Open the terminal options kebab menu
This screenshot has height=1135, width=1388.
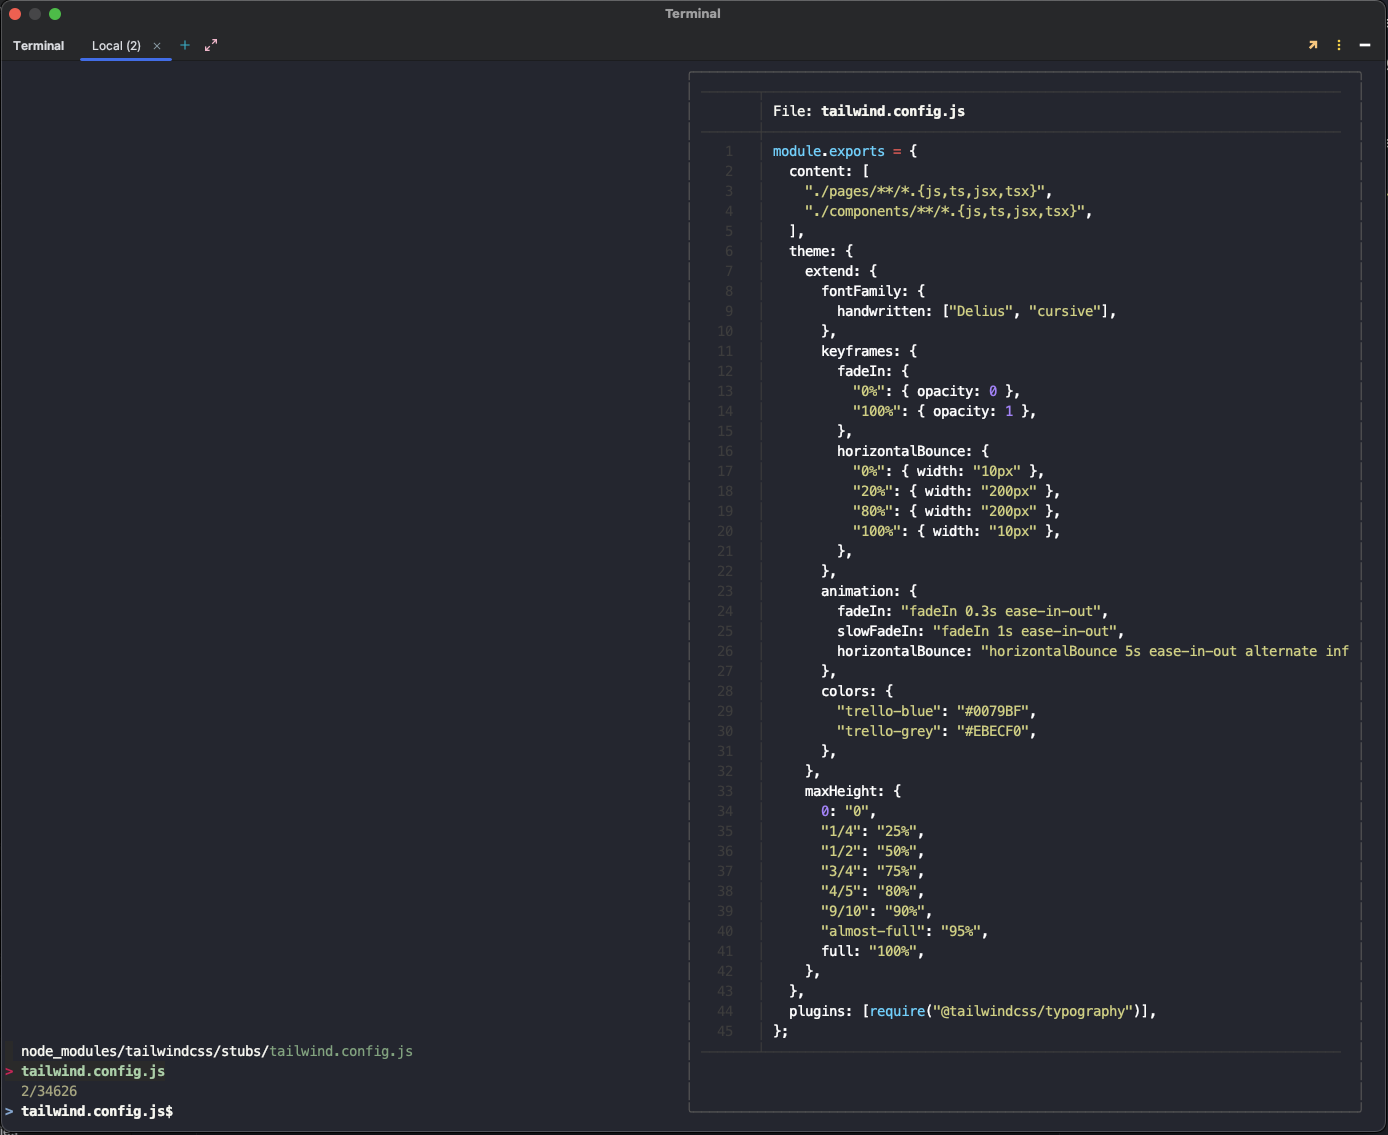1339,45
